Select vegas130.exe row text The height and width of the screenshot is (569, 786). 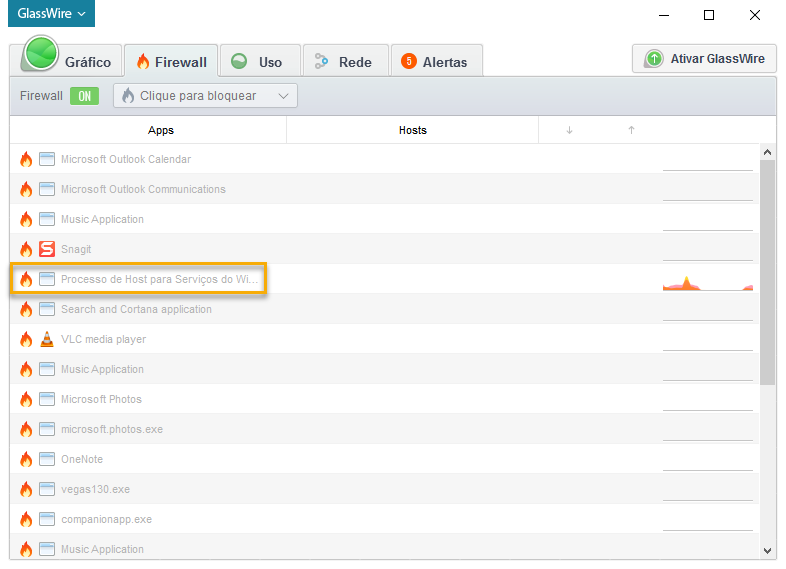click(95, 489)
